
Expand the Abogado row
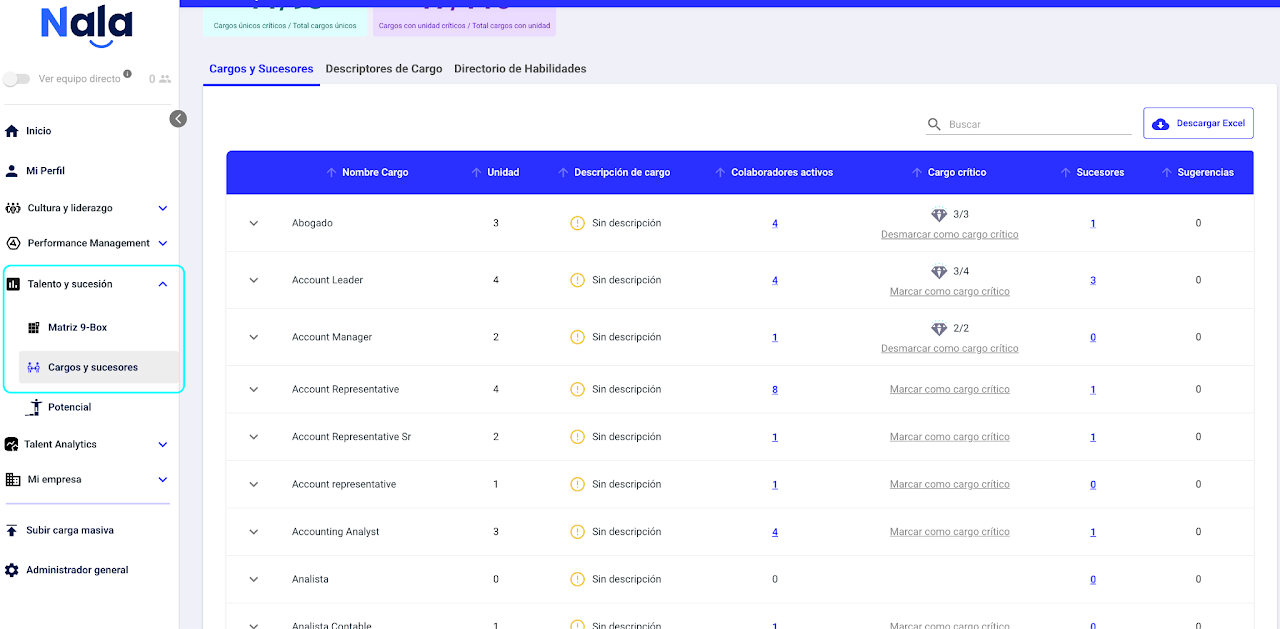point(254,224)
